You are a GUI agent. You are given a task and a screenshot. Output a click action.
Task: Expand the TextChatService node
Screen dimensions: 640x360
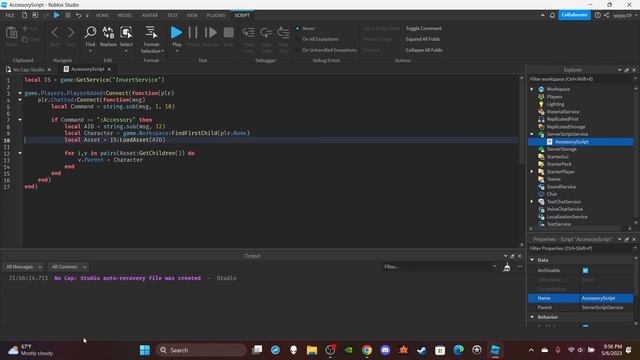(532, 202)
